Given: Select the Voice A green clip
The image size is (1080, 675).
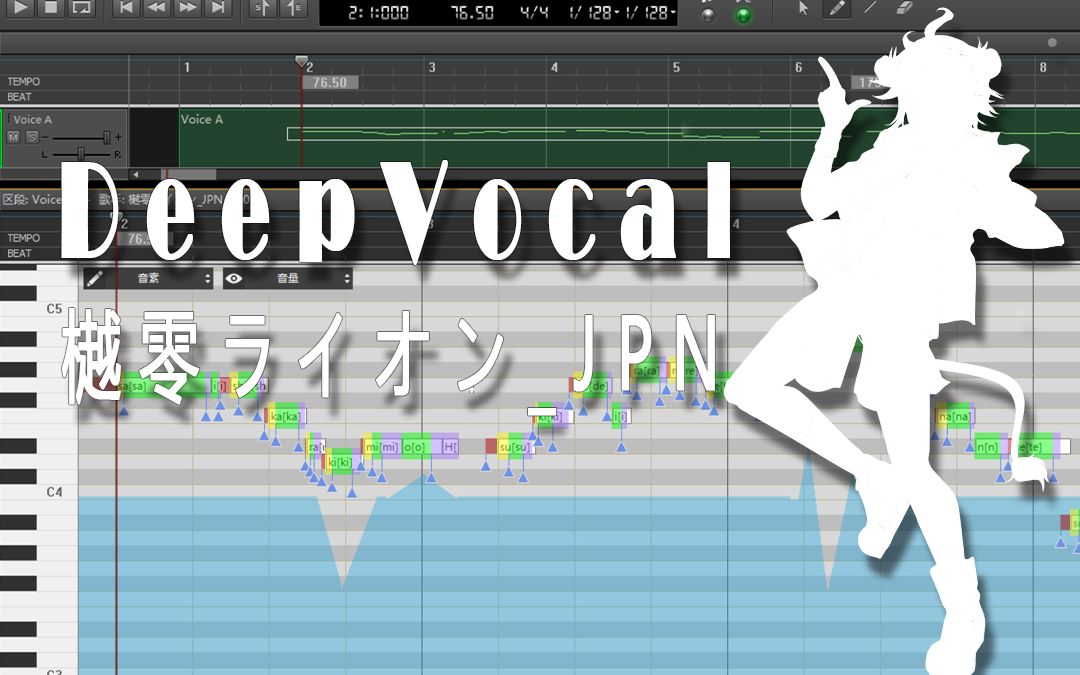Looking at the screenshot, I should [629, 138].
